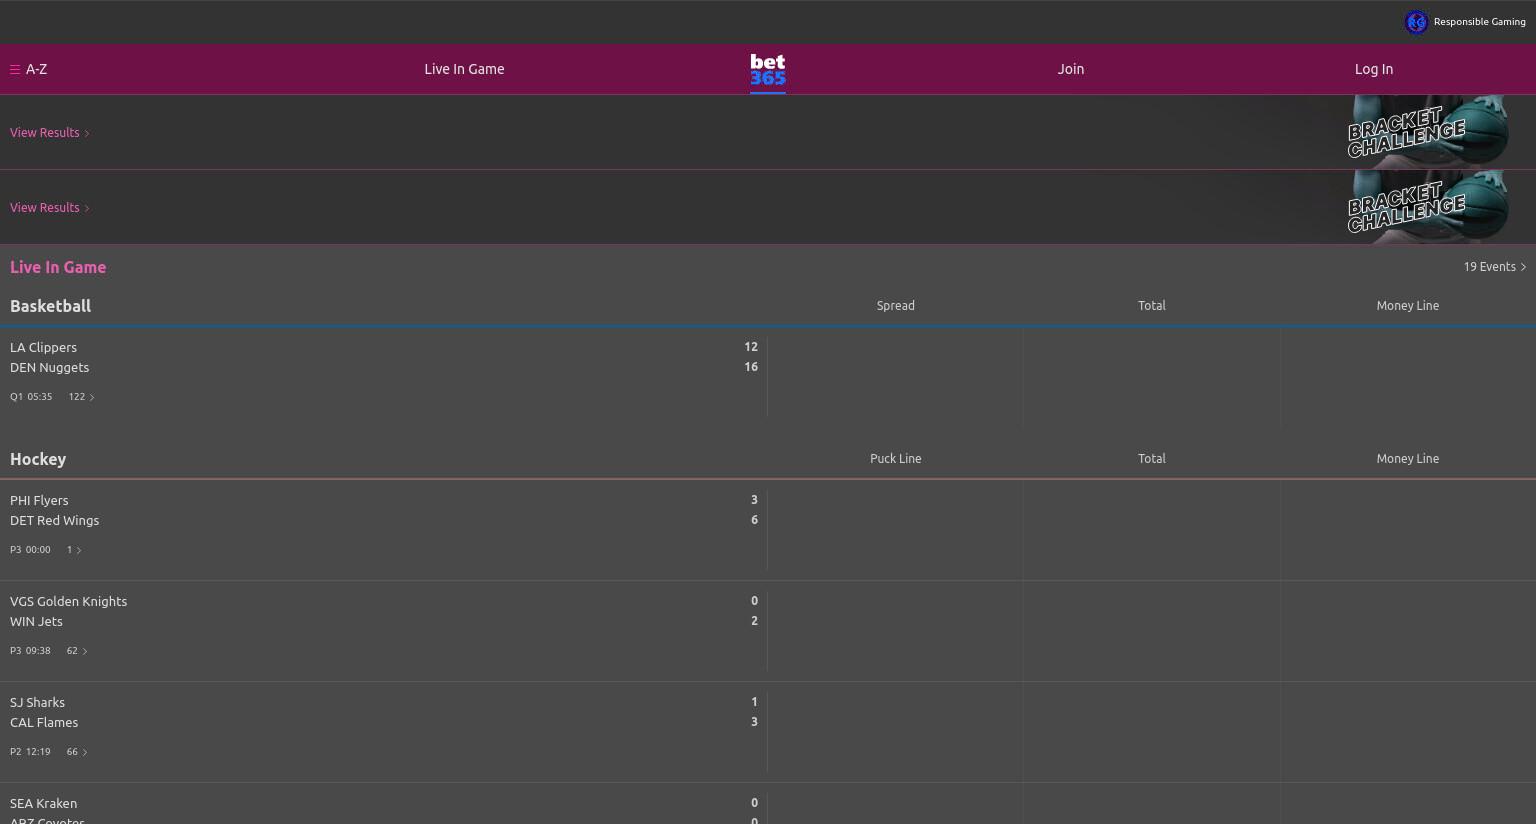Open the SEA Kraken team row
The image size is (1536, 824).
pos(43,803)
